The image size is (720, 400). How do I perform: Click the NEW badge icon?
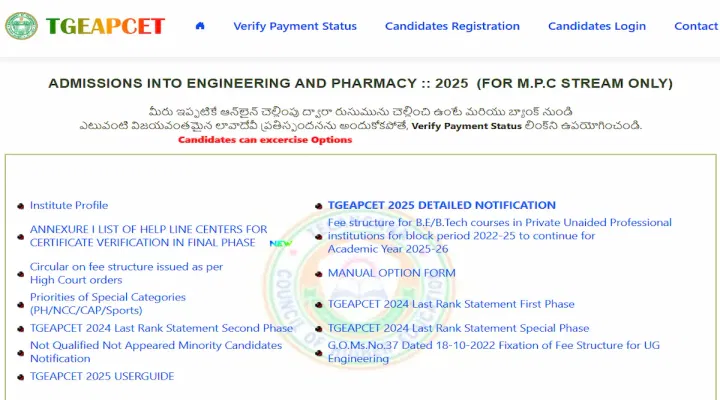coord(281,243)
